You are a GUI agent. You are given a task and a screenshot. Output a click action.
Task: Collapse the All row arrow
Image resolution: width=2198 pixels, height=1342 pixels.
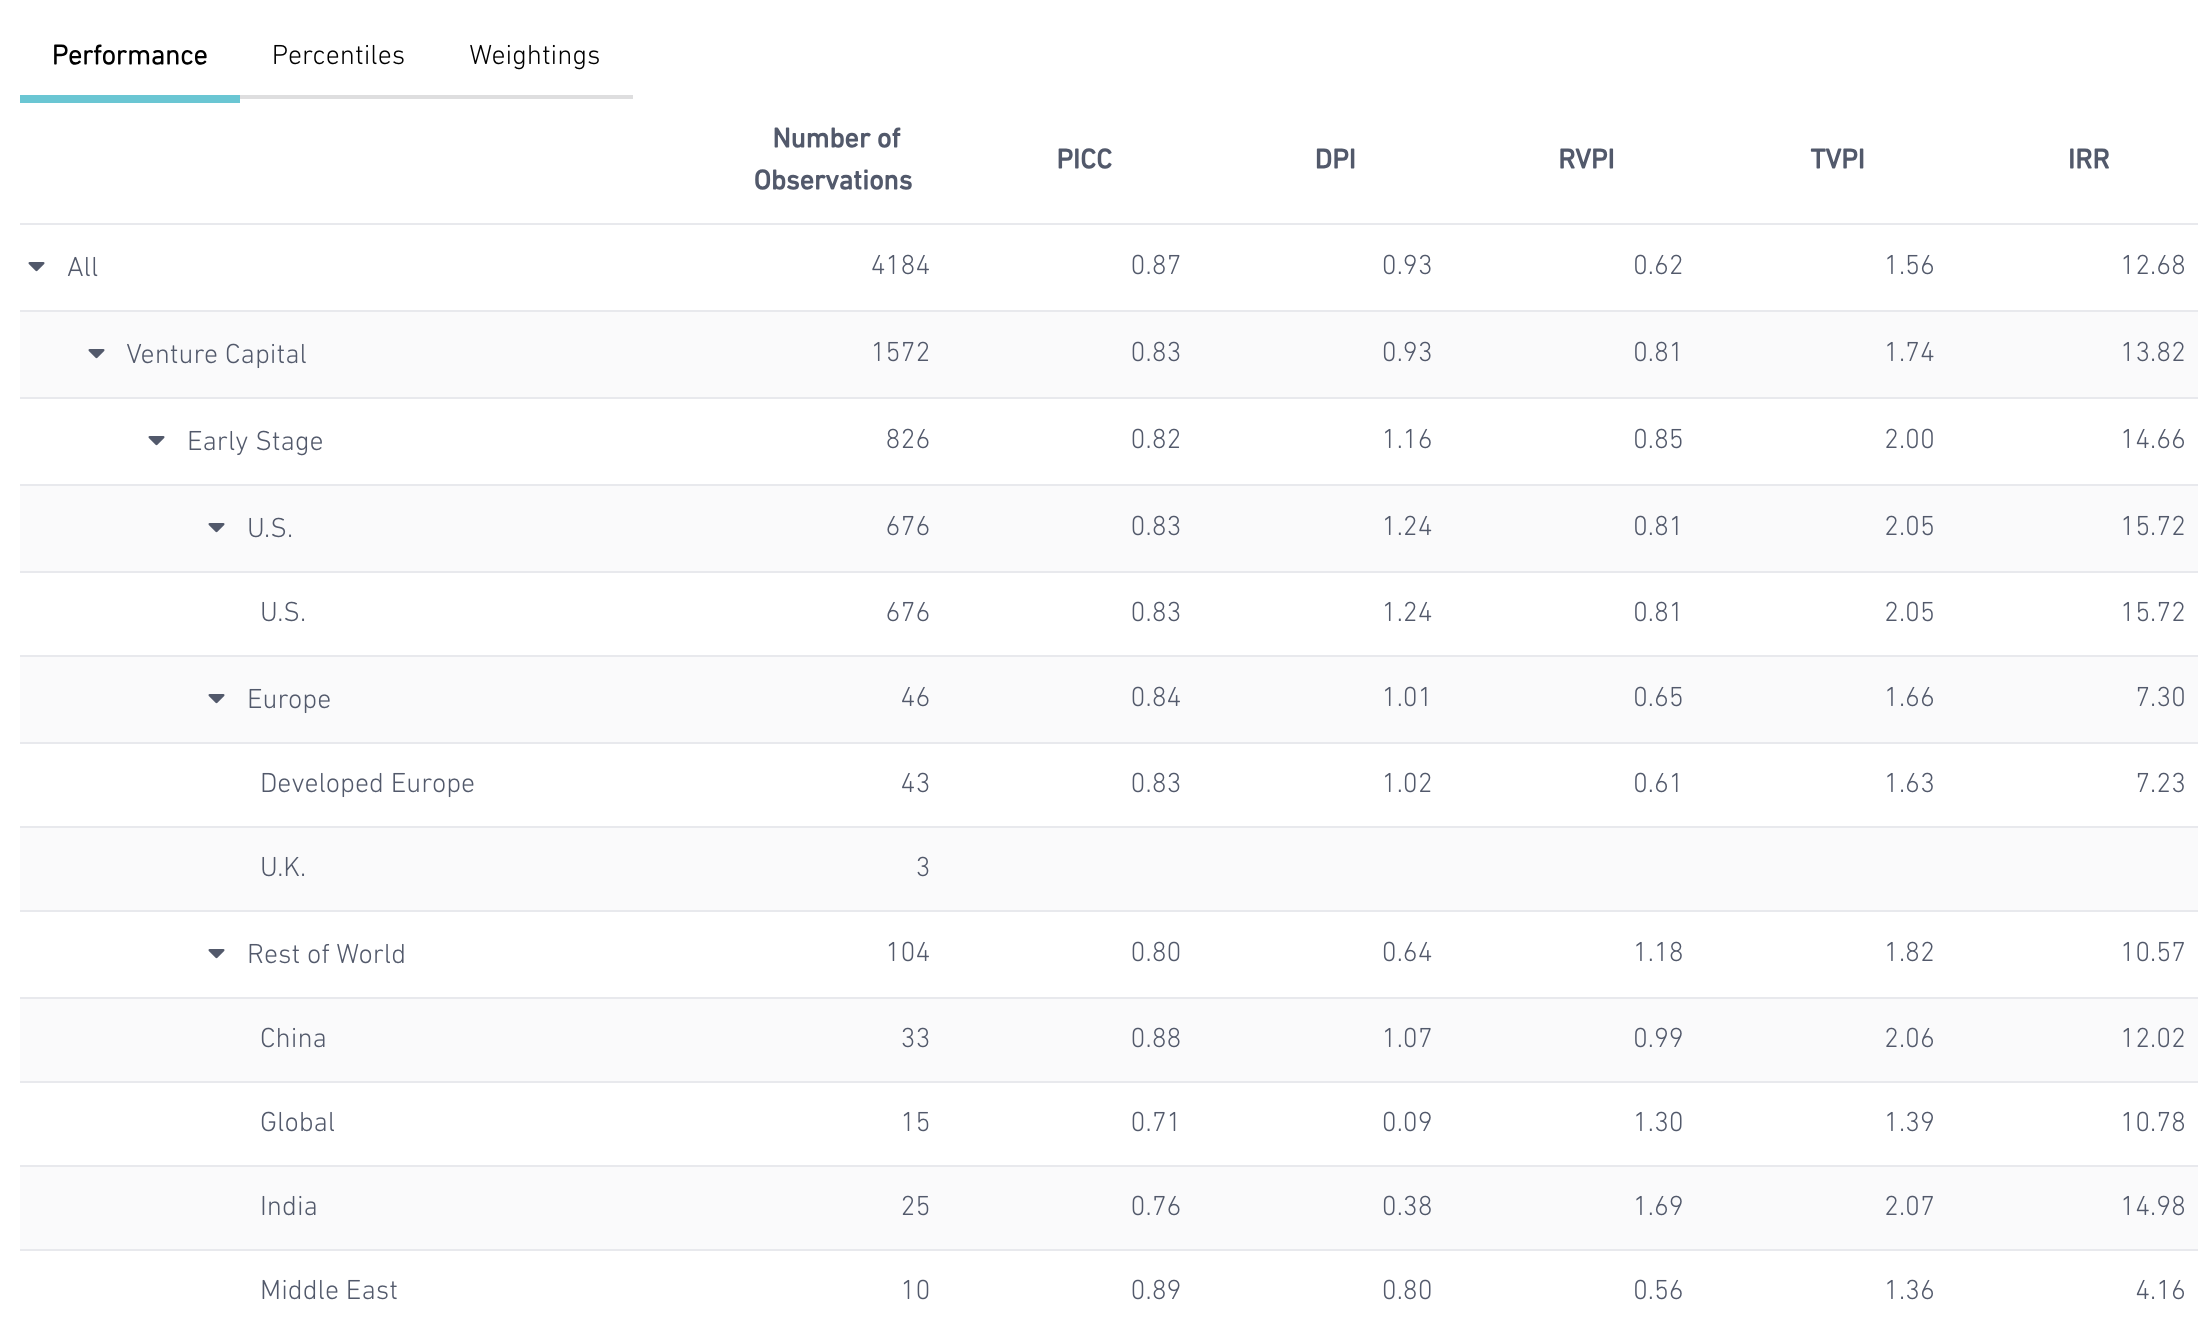(37, 267)
